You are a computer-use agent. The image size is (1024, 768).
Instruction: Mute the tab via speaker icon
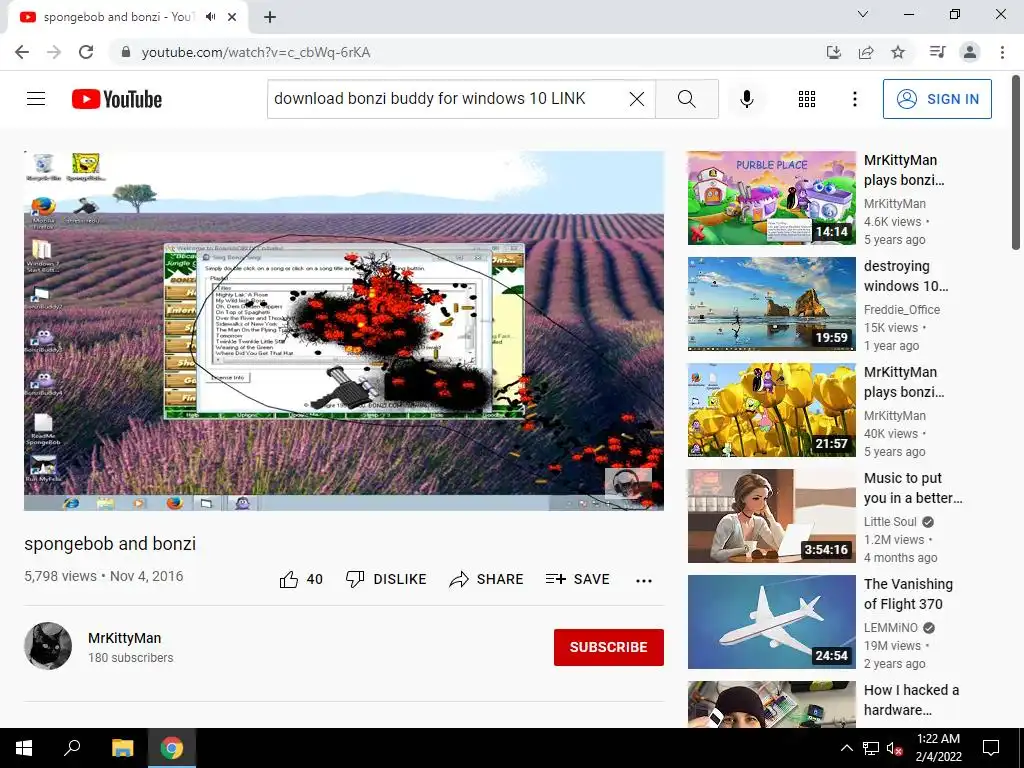(x=210, y=17)
